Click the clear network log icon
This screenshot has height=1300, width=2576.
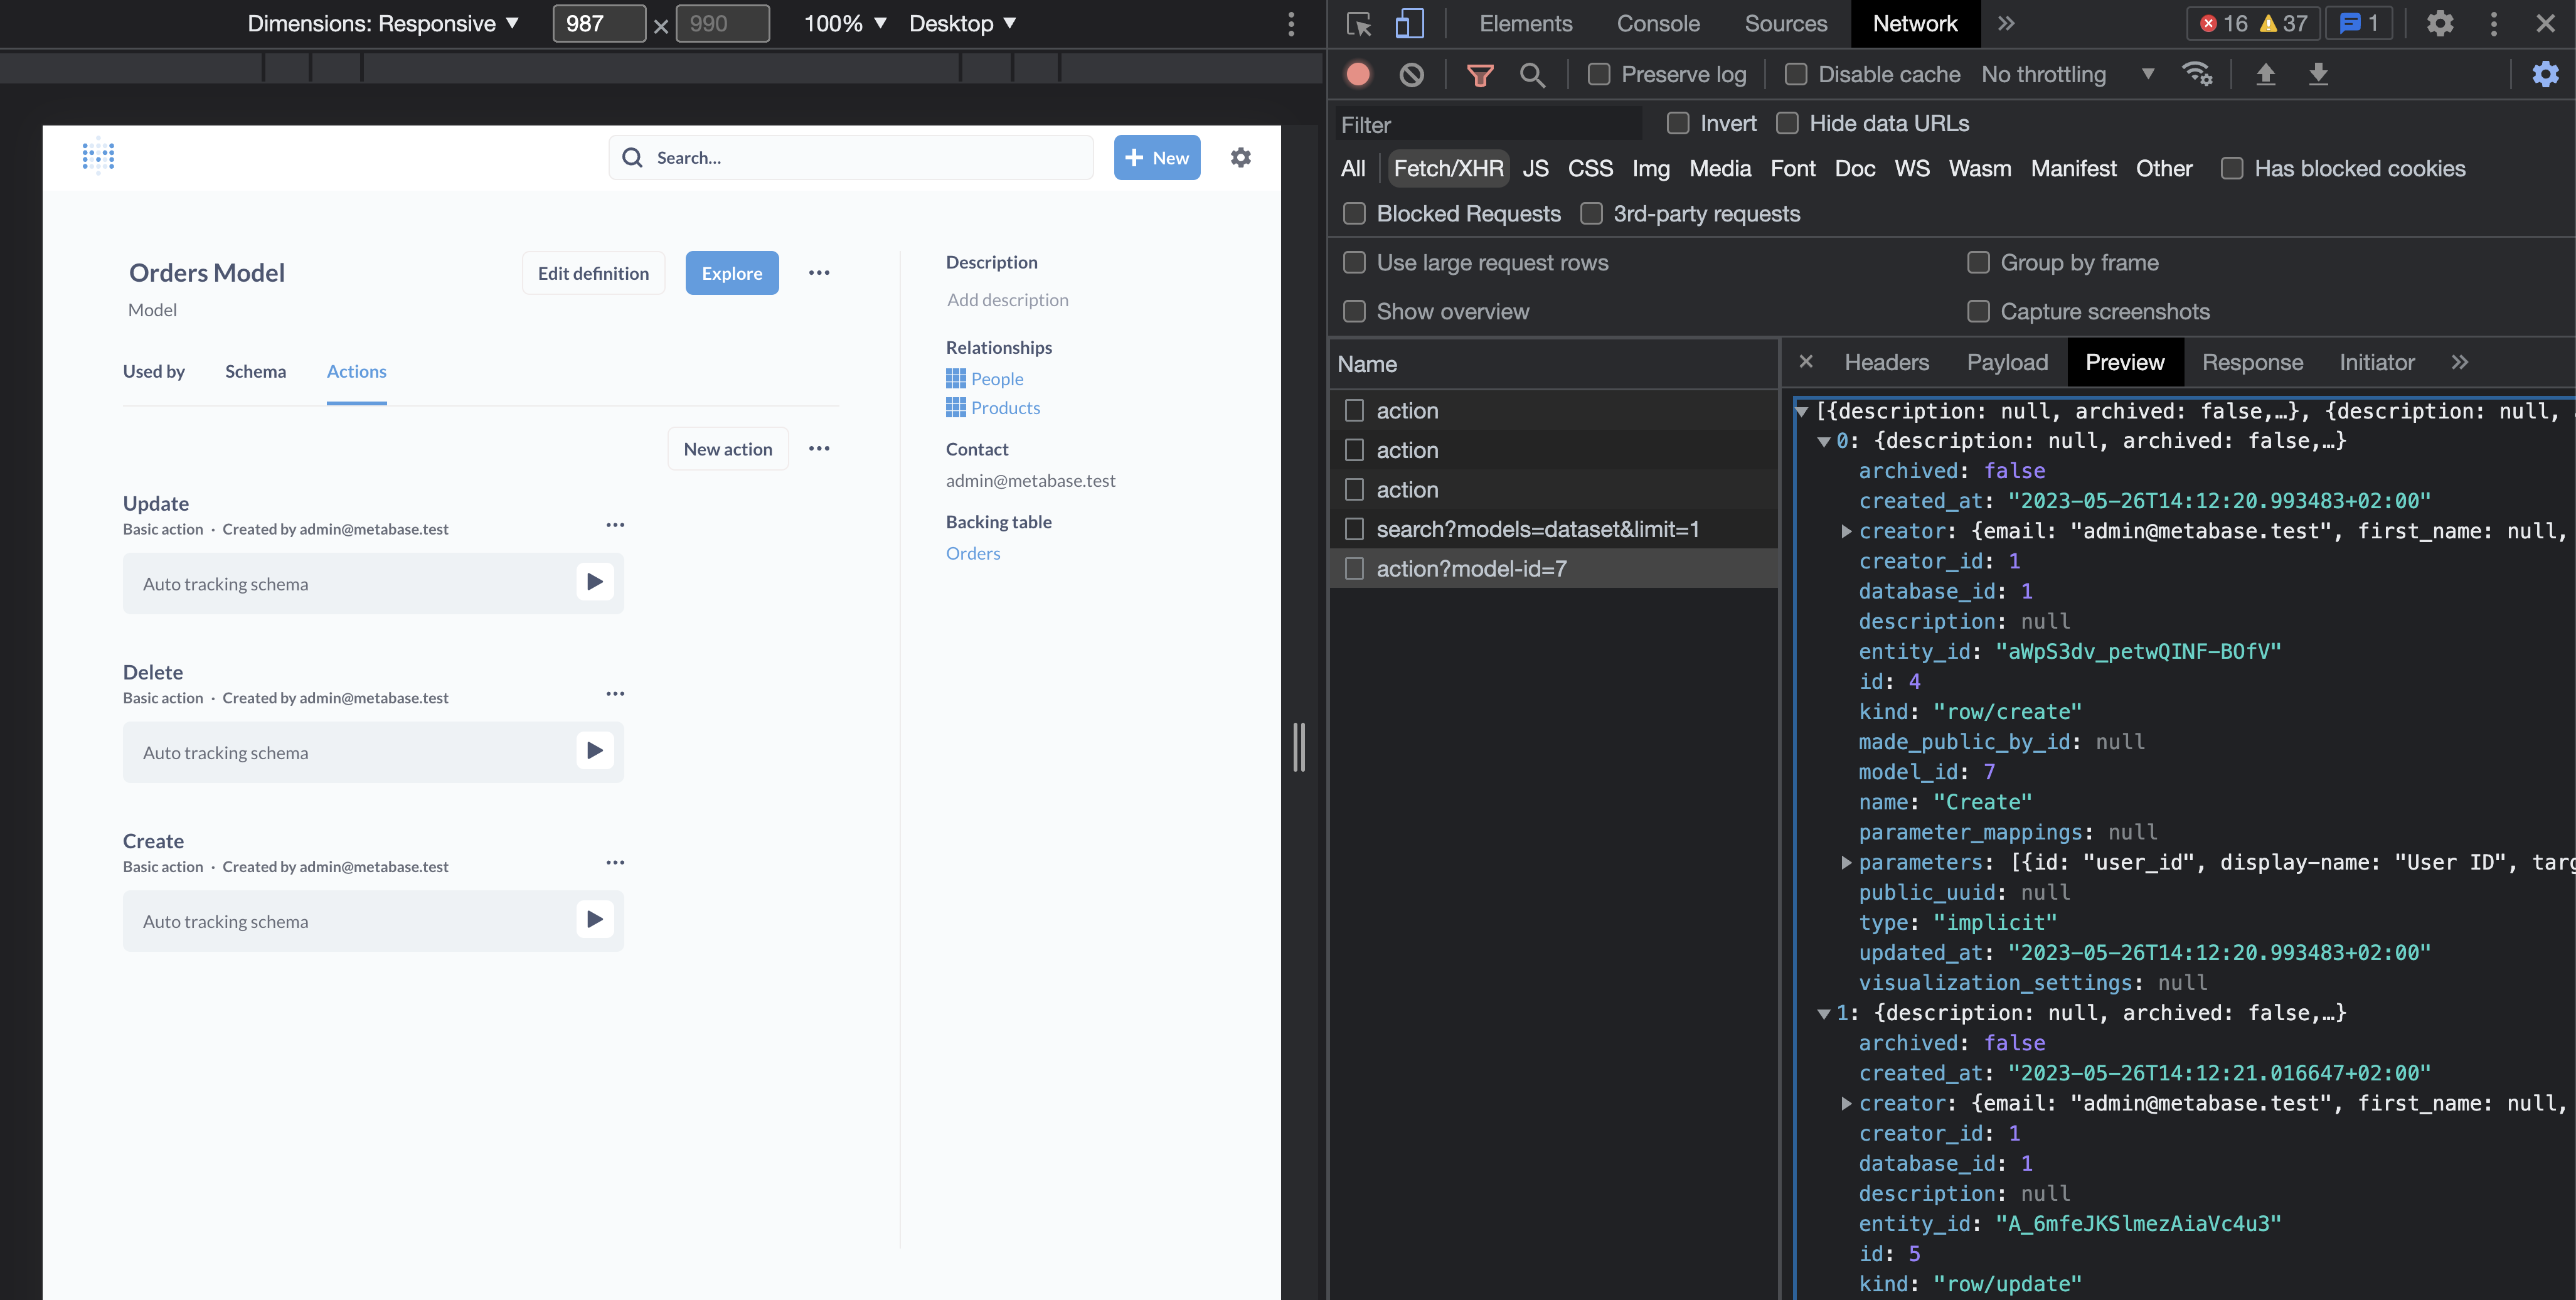pyautogui.click(x=1411, y=74)
